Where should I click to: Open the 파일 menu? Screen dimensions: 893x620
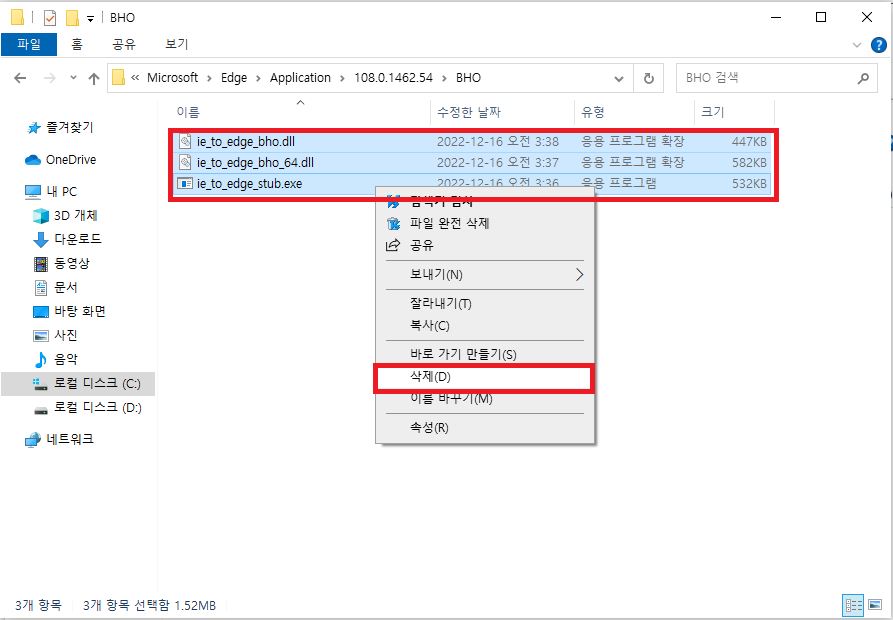coord(29,44)
